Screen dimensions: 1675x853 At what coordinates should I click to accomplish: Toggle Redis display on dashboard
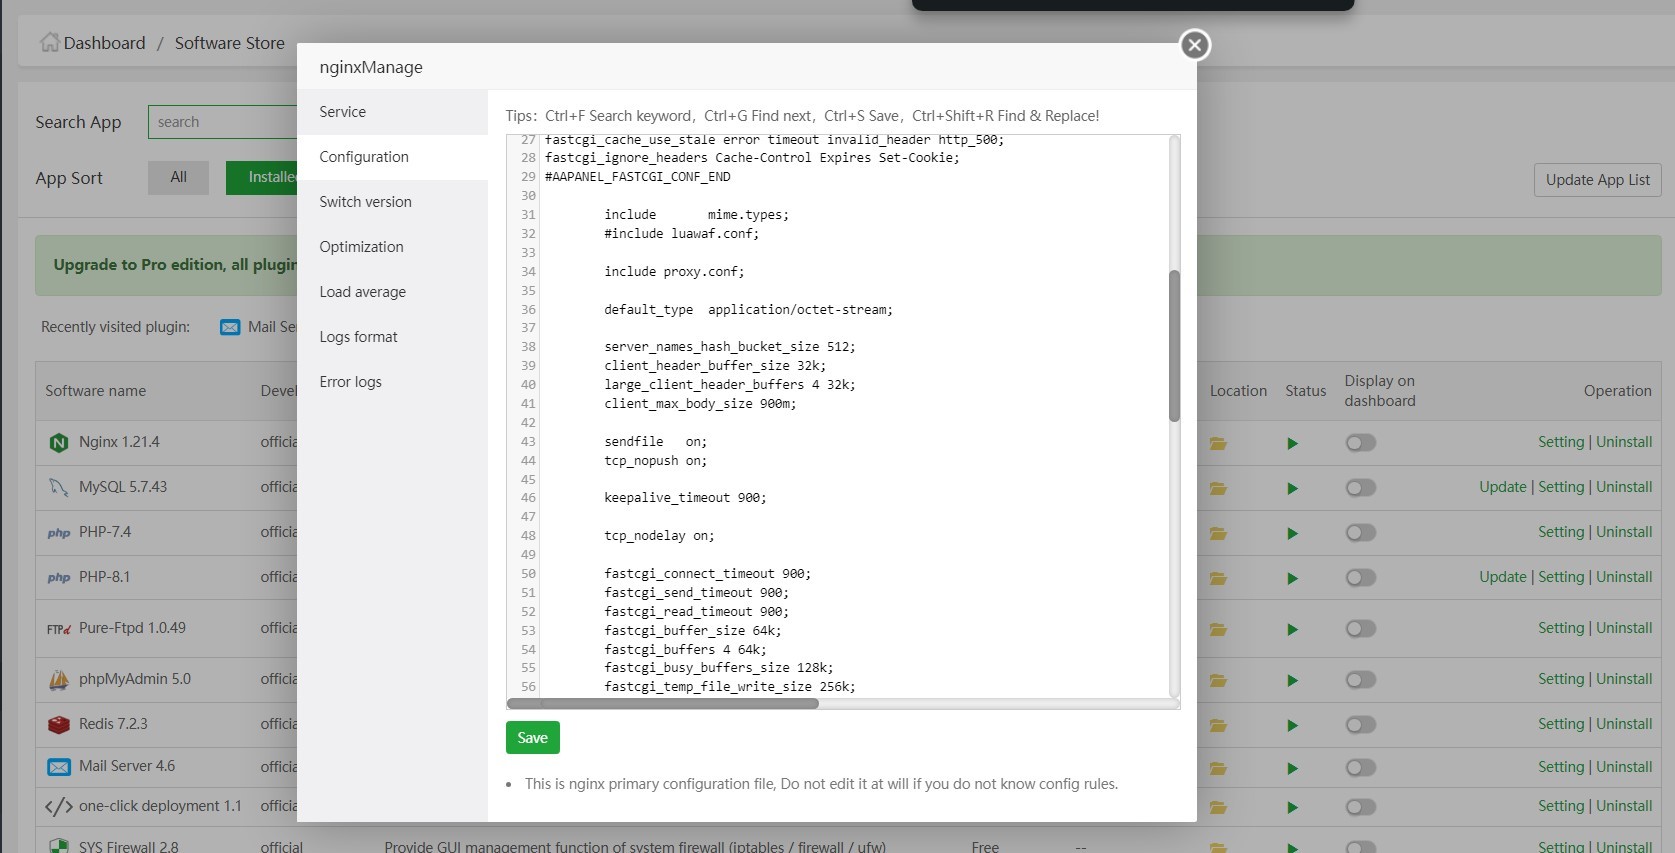(1361, 724)
